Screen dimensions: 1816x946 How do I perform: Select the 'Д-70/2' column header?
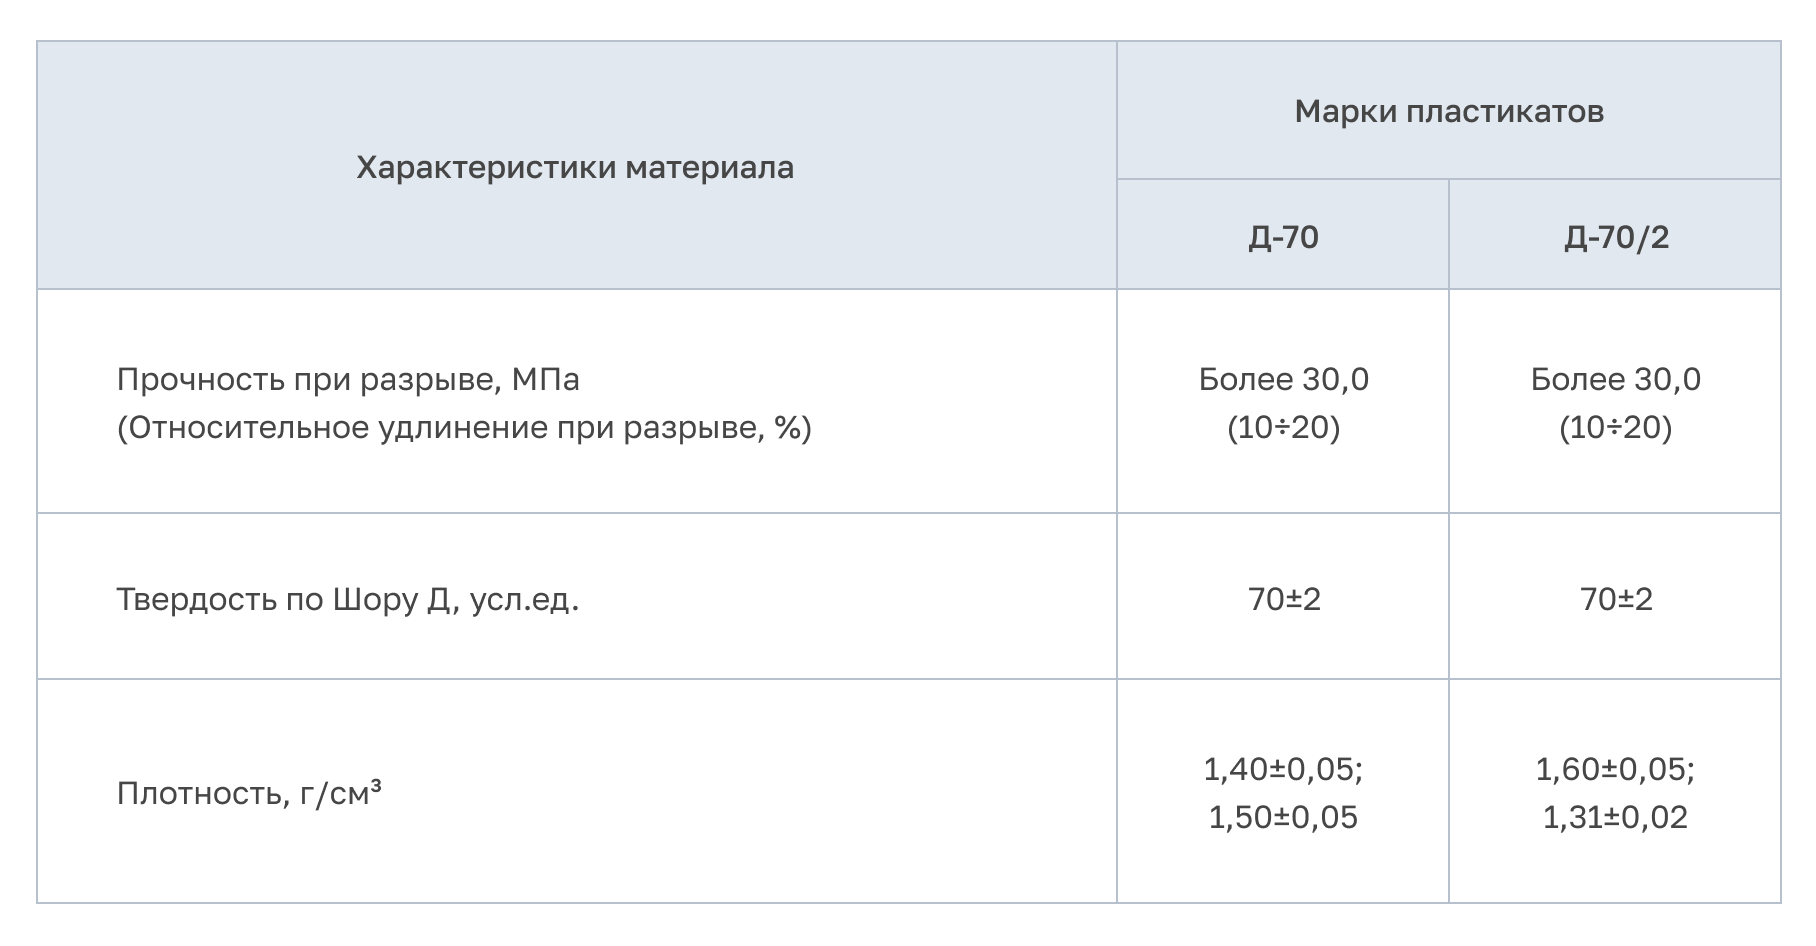coord(1616,237)
